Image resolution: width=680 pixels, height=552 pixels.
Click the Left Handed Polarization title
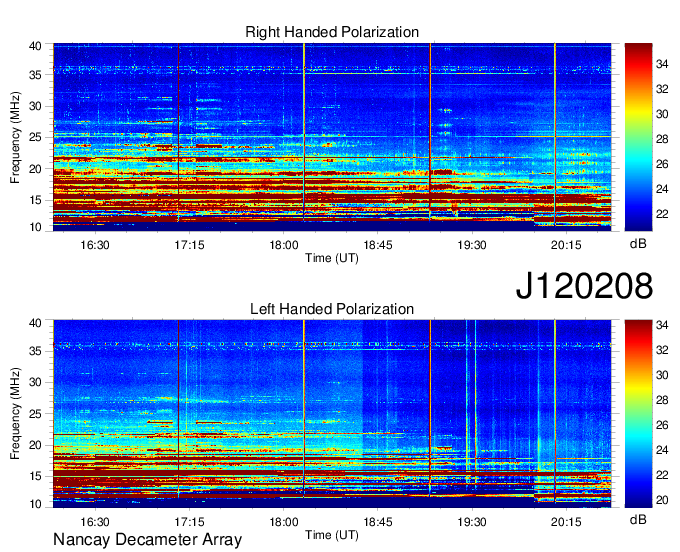point(332,309)
